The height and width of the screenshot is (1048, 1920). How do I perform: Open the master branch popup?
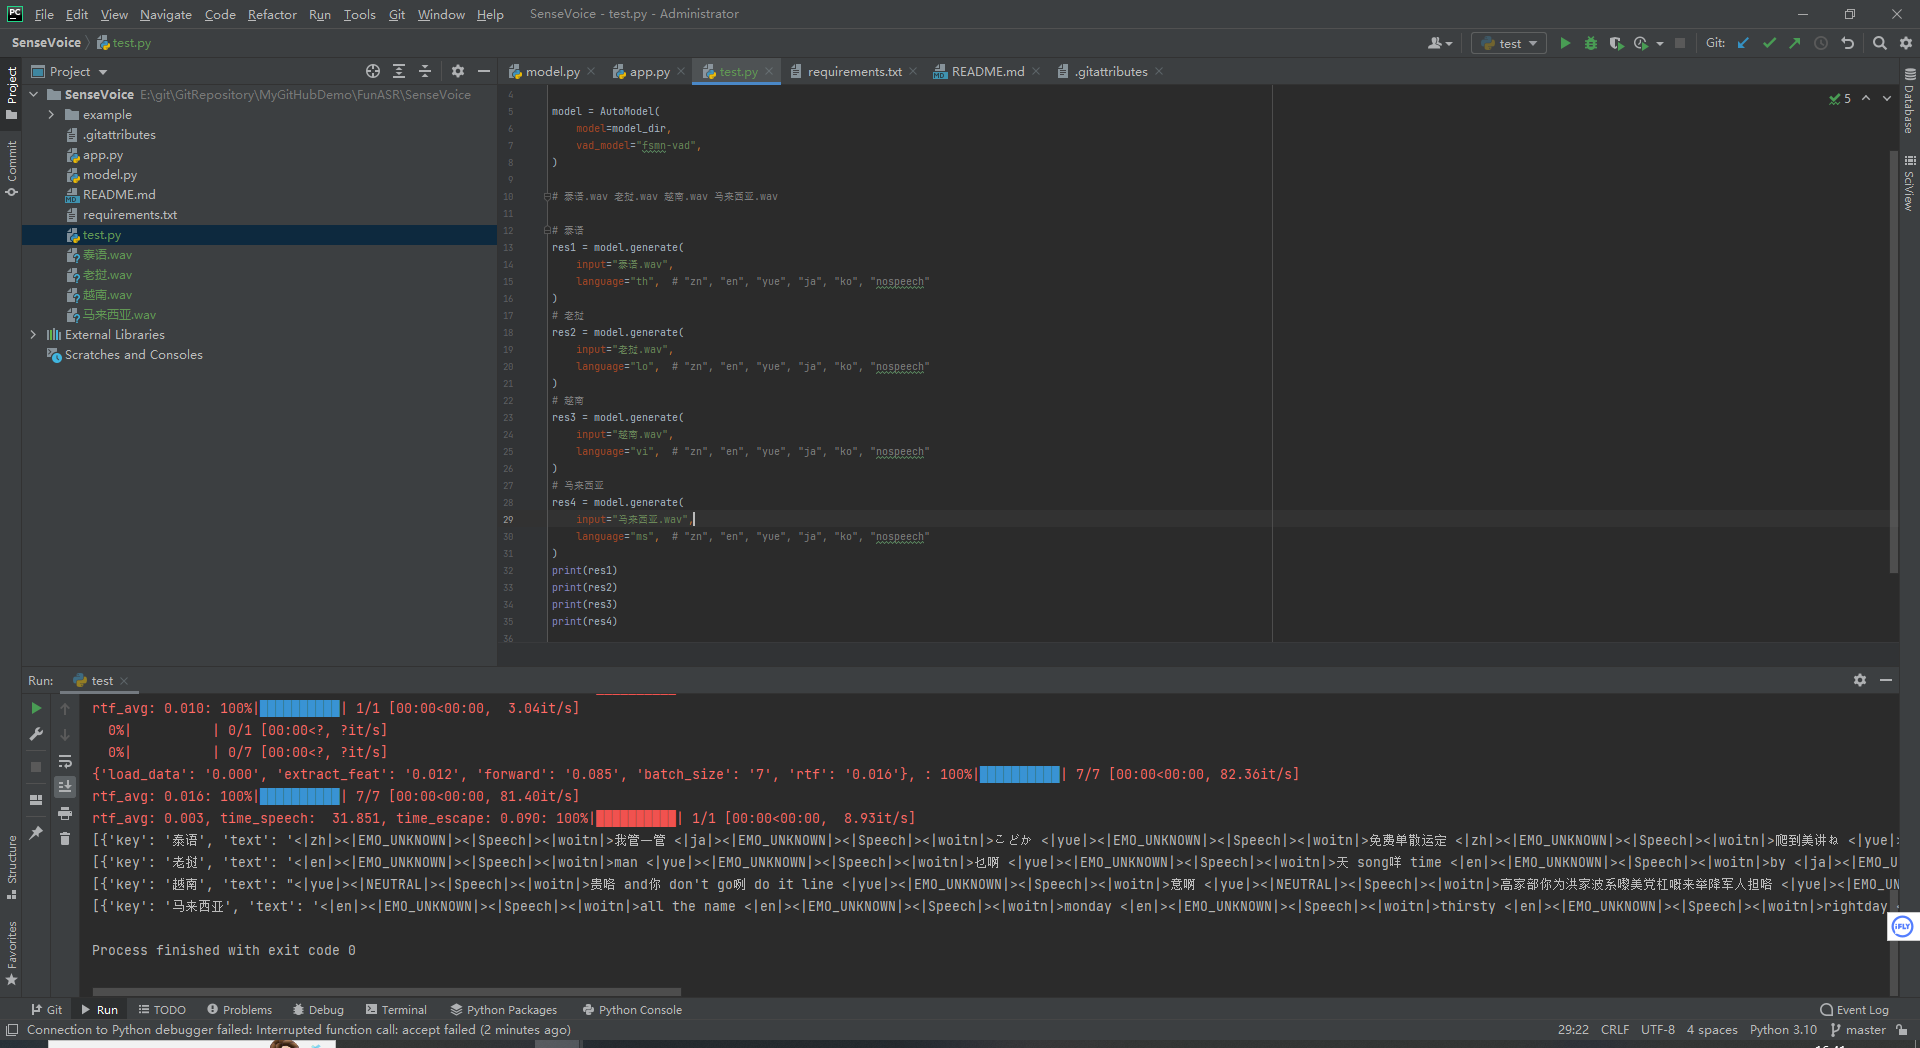[x=1858, y=1030]
